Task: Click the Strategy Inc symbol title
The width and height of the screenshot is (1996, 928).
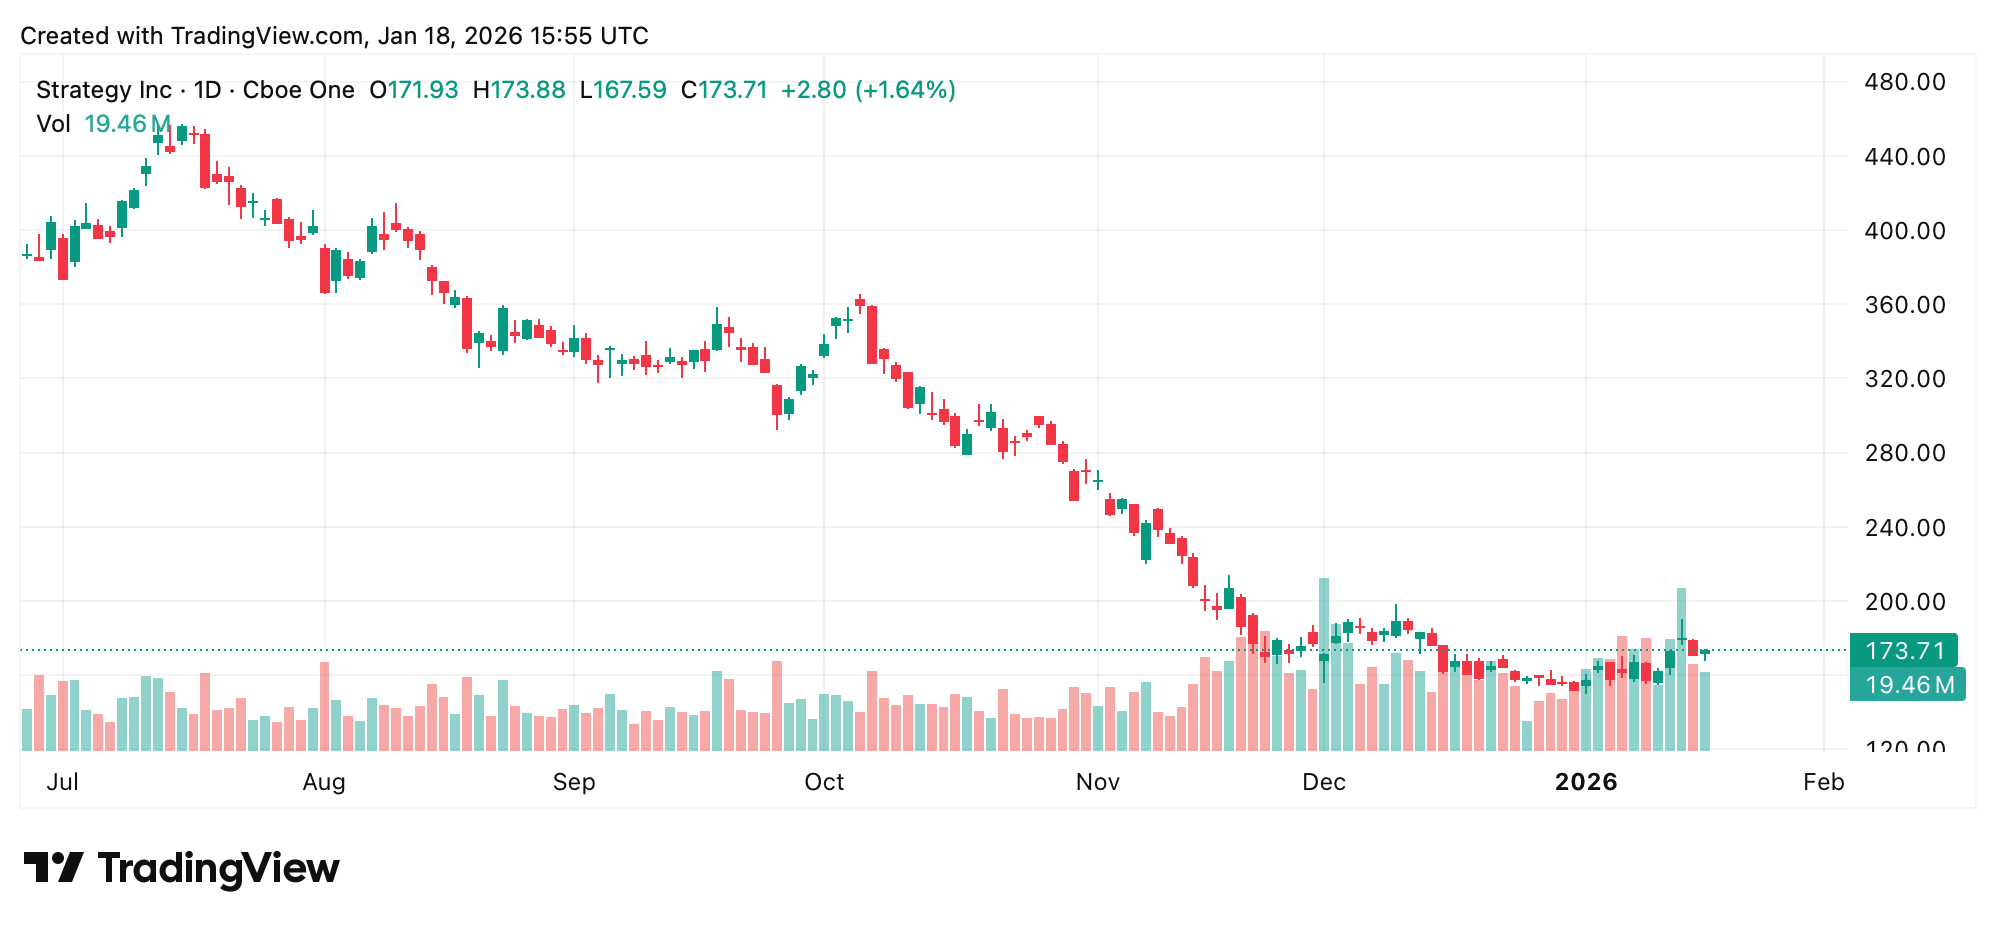Action: 104,90
